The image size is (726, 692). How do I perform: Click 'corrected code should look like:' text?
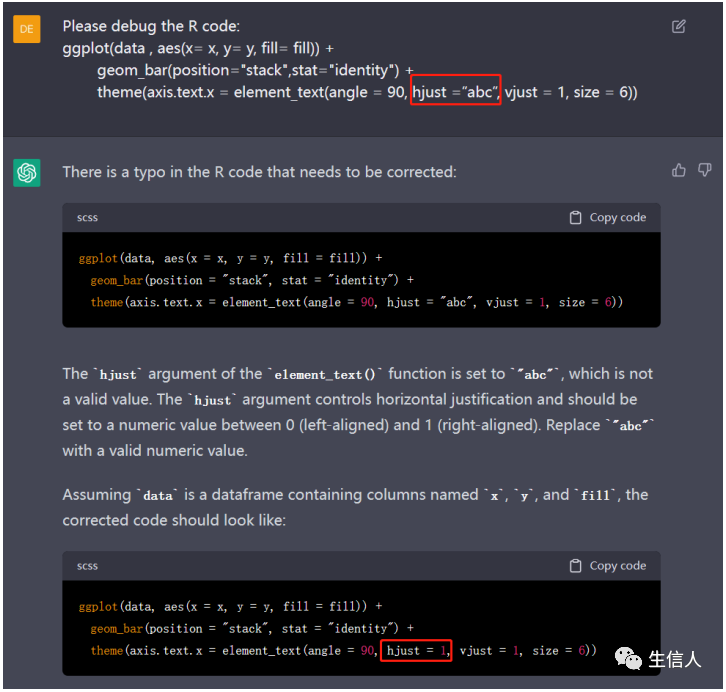[x=174, y=520]
